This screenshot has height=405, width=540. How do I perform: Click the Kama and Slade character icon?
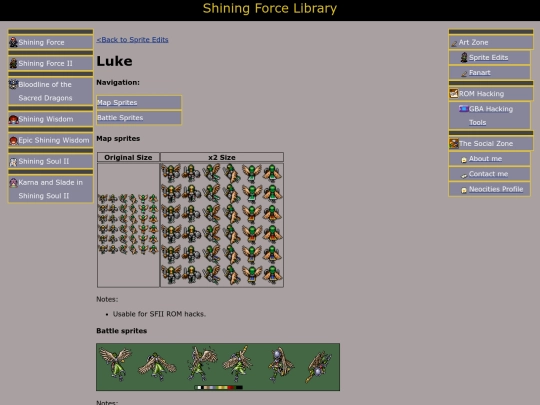13,183
